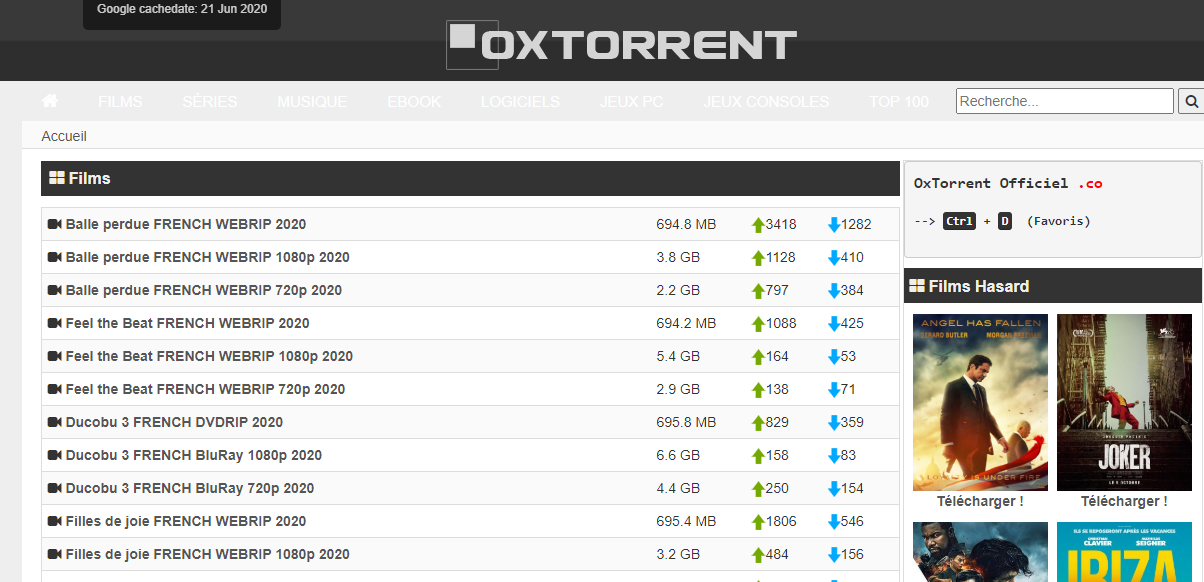Viewport: 1204px width, 582px height.
Task: Open Feel the Beat FRENCH WEBRIP 720p 2020
Action: coord(205,389)
